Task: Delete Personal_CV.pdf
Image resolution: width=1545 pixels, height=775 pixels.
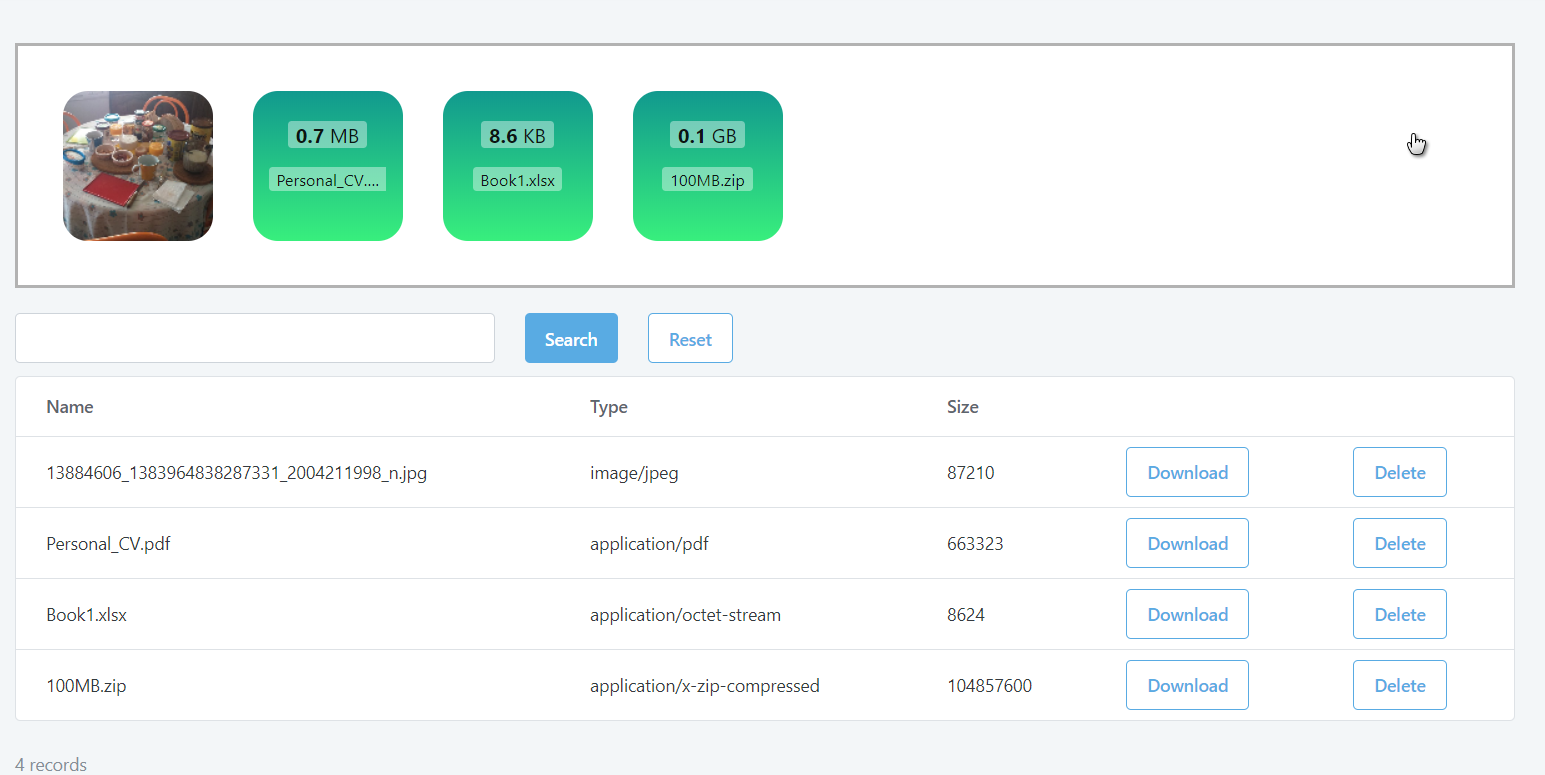Action: [x=1400, y=543]
